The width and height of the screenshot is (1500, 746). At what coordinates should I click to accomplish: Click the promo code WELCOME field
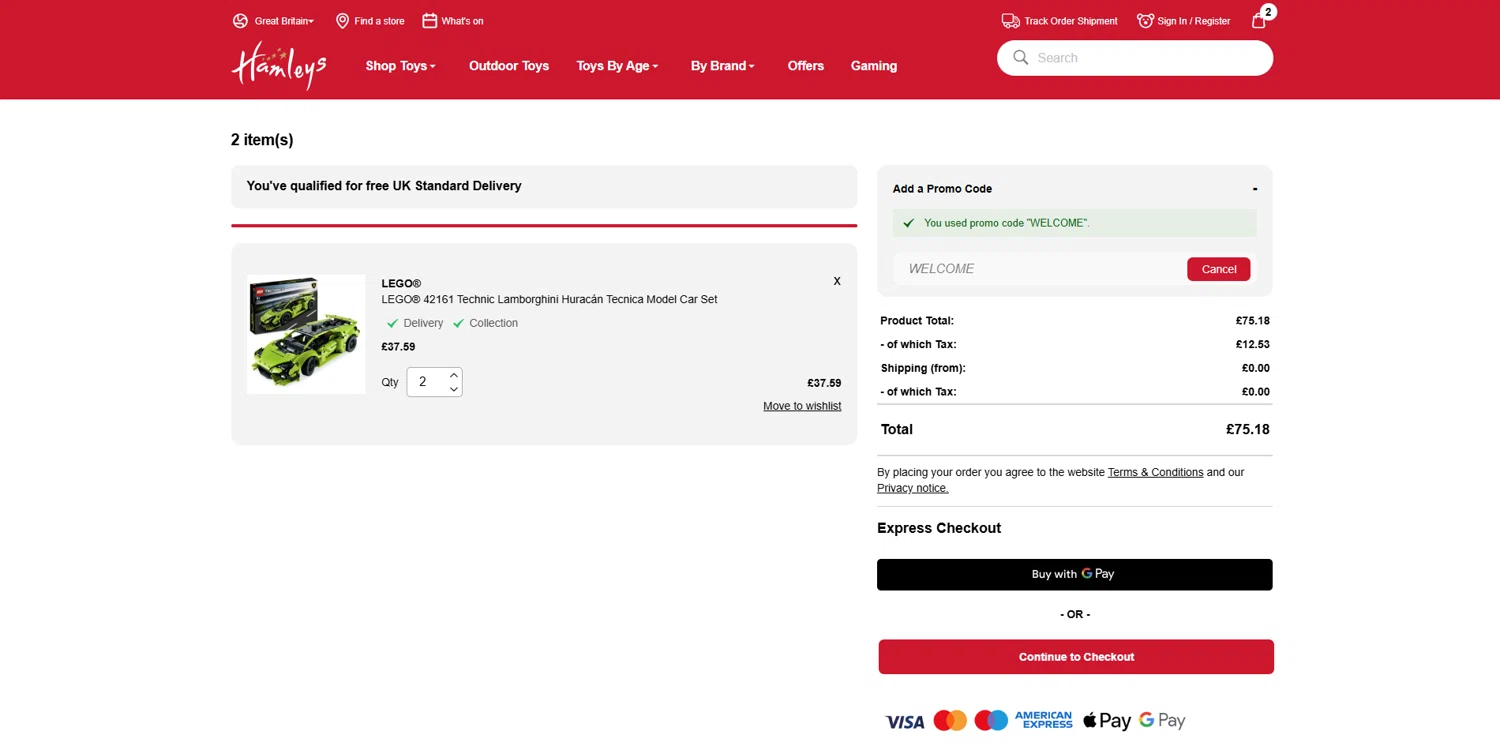pos(1038,269)
